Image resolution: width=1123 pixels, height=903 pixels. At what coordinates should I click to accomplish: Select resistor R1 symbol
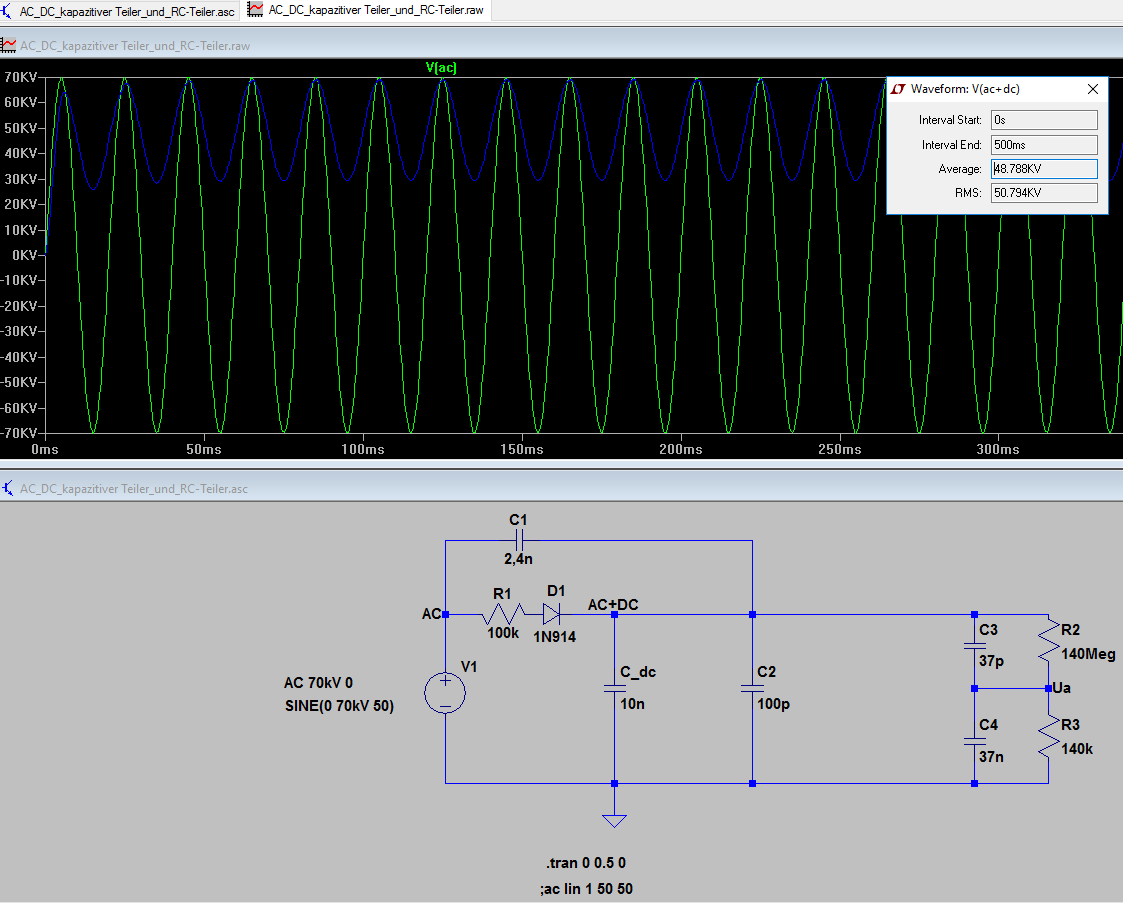(503, 614)
